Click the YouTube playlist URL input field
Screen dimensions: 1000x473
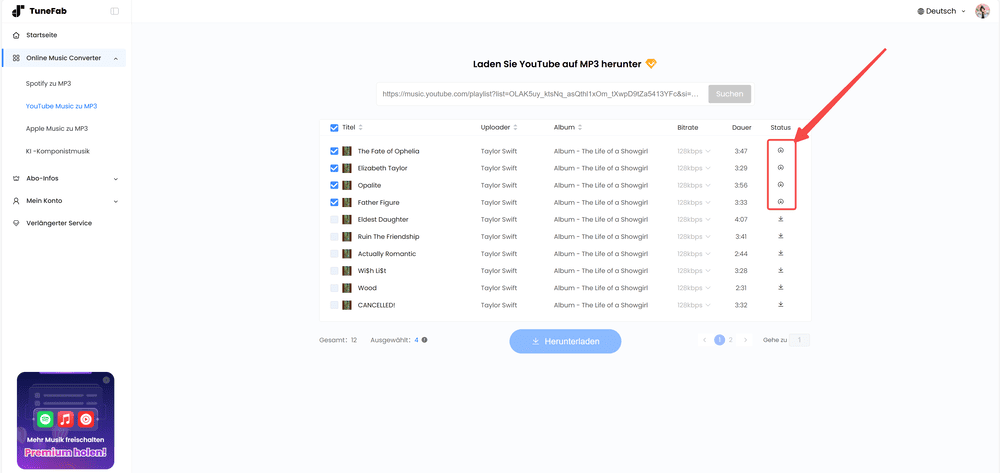(540, 94)
